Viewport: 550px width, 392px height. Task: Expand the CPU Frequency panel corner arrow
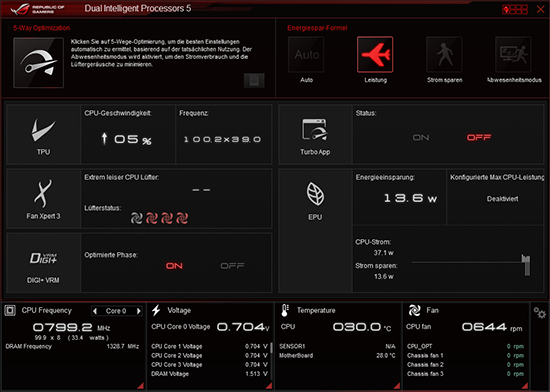(x=141, y=386)
